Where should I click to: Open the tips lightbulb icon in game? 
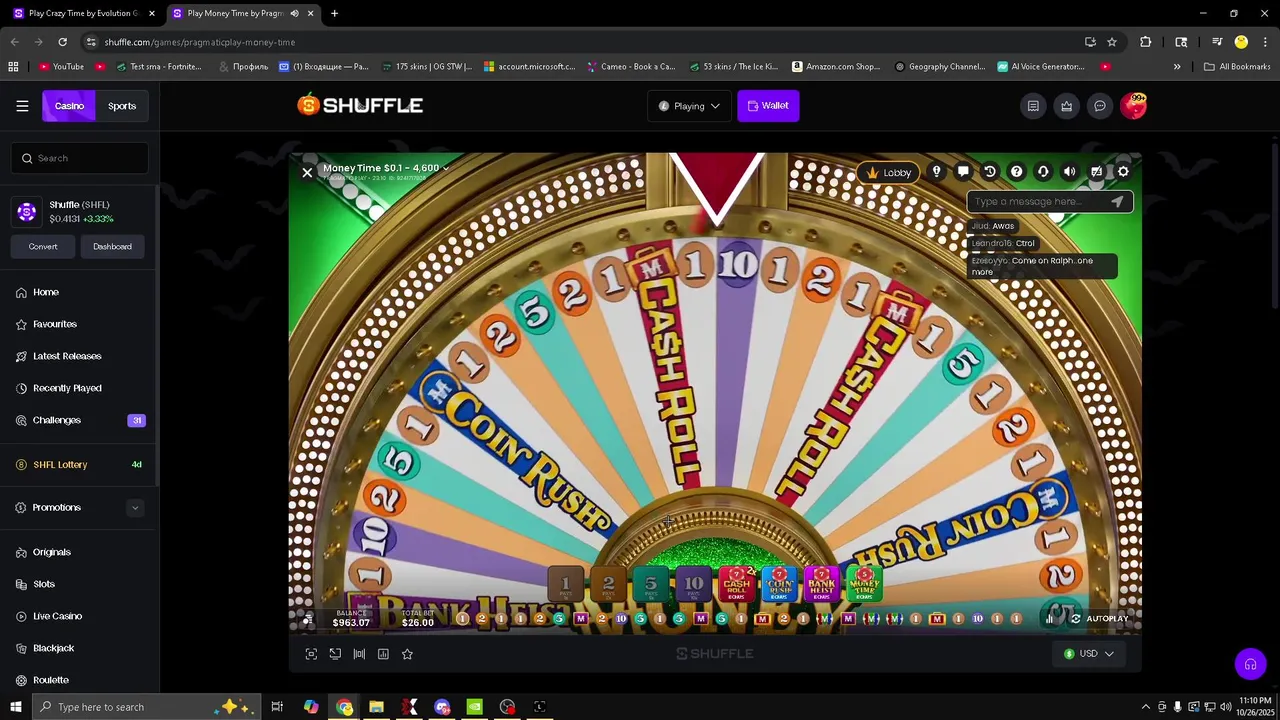tap(936, 172)
